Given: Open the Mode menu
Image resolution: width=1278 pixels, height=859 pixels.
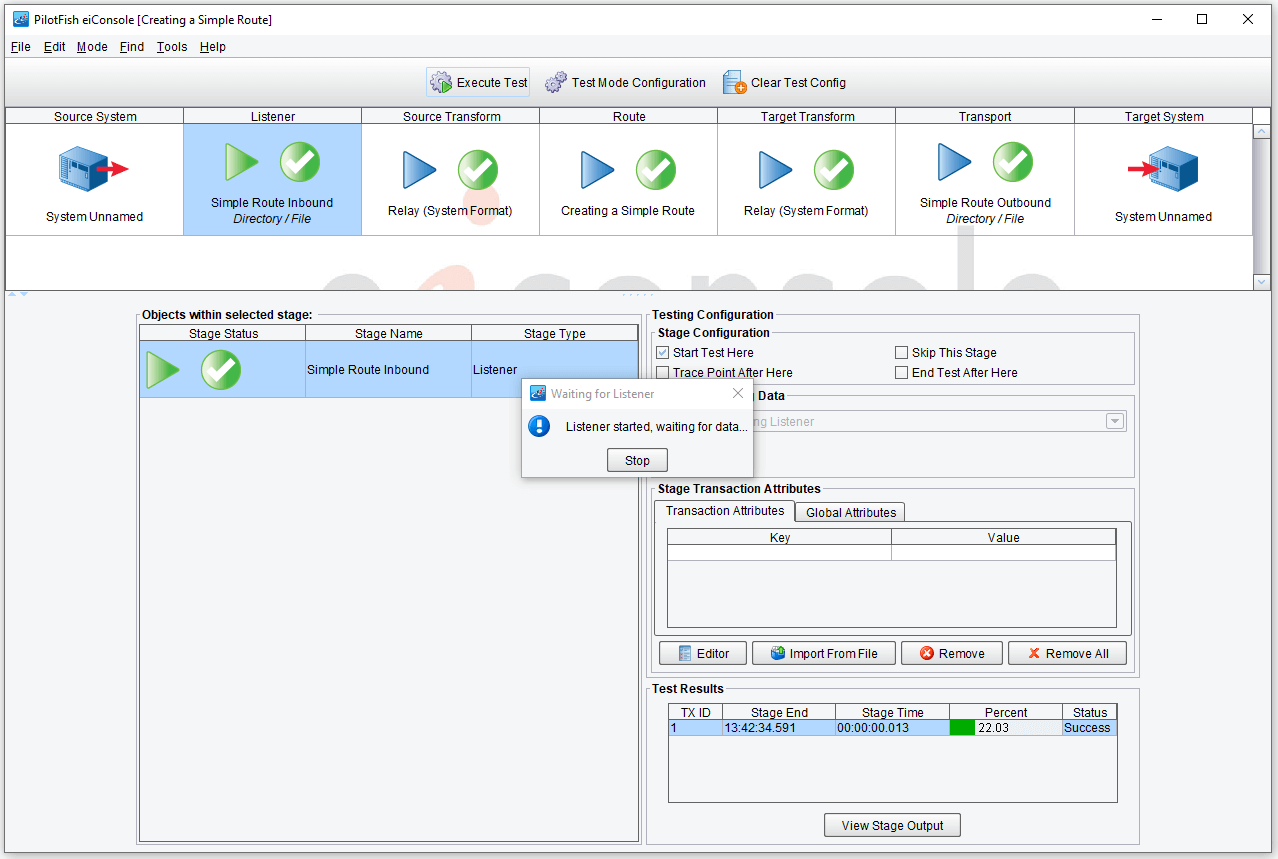Looking at the screenshot, I should point(92,47).
